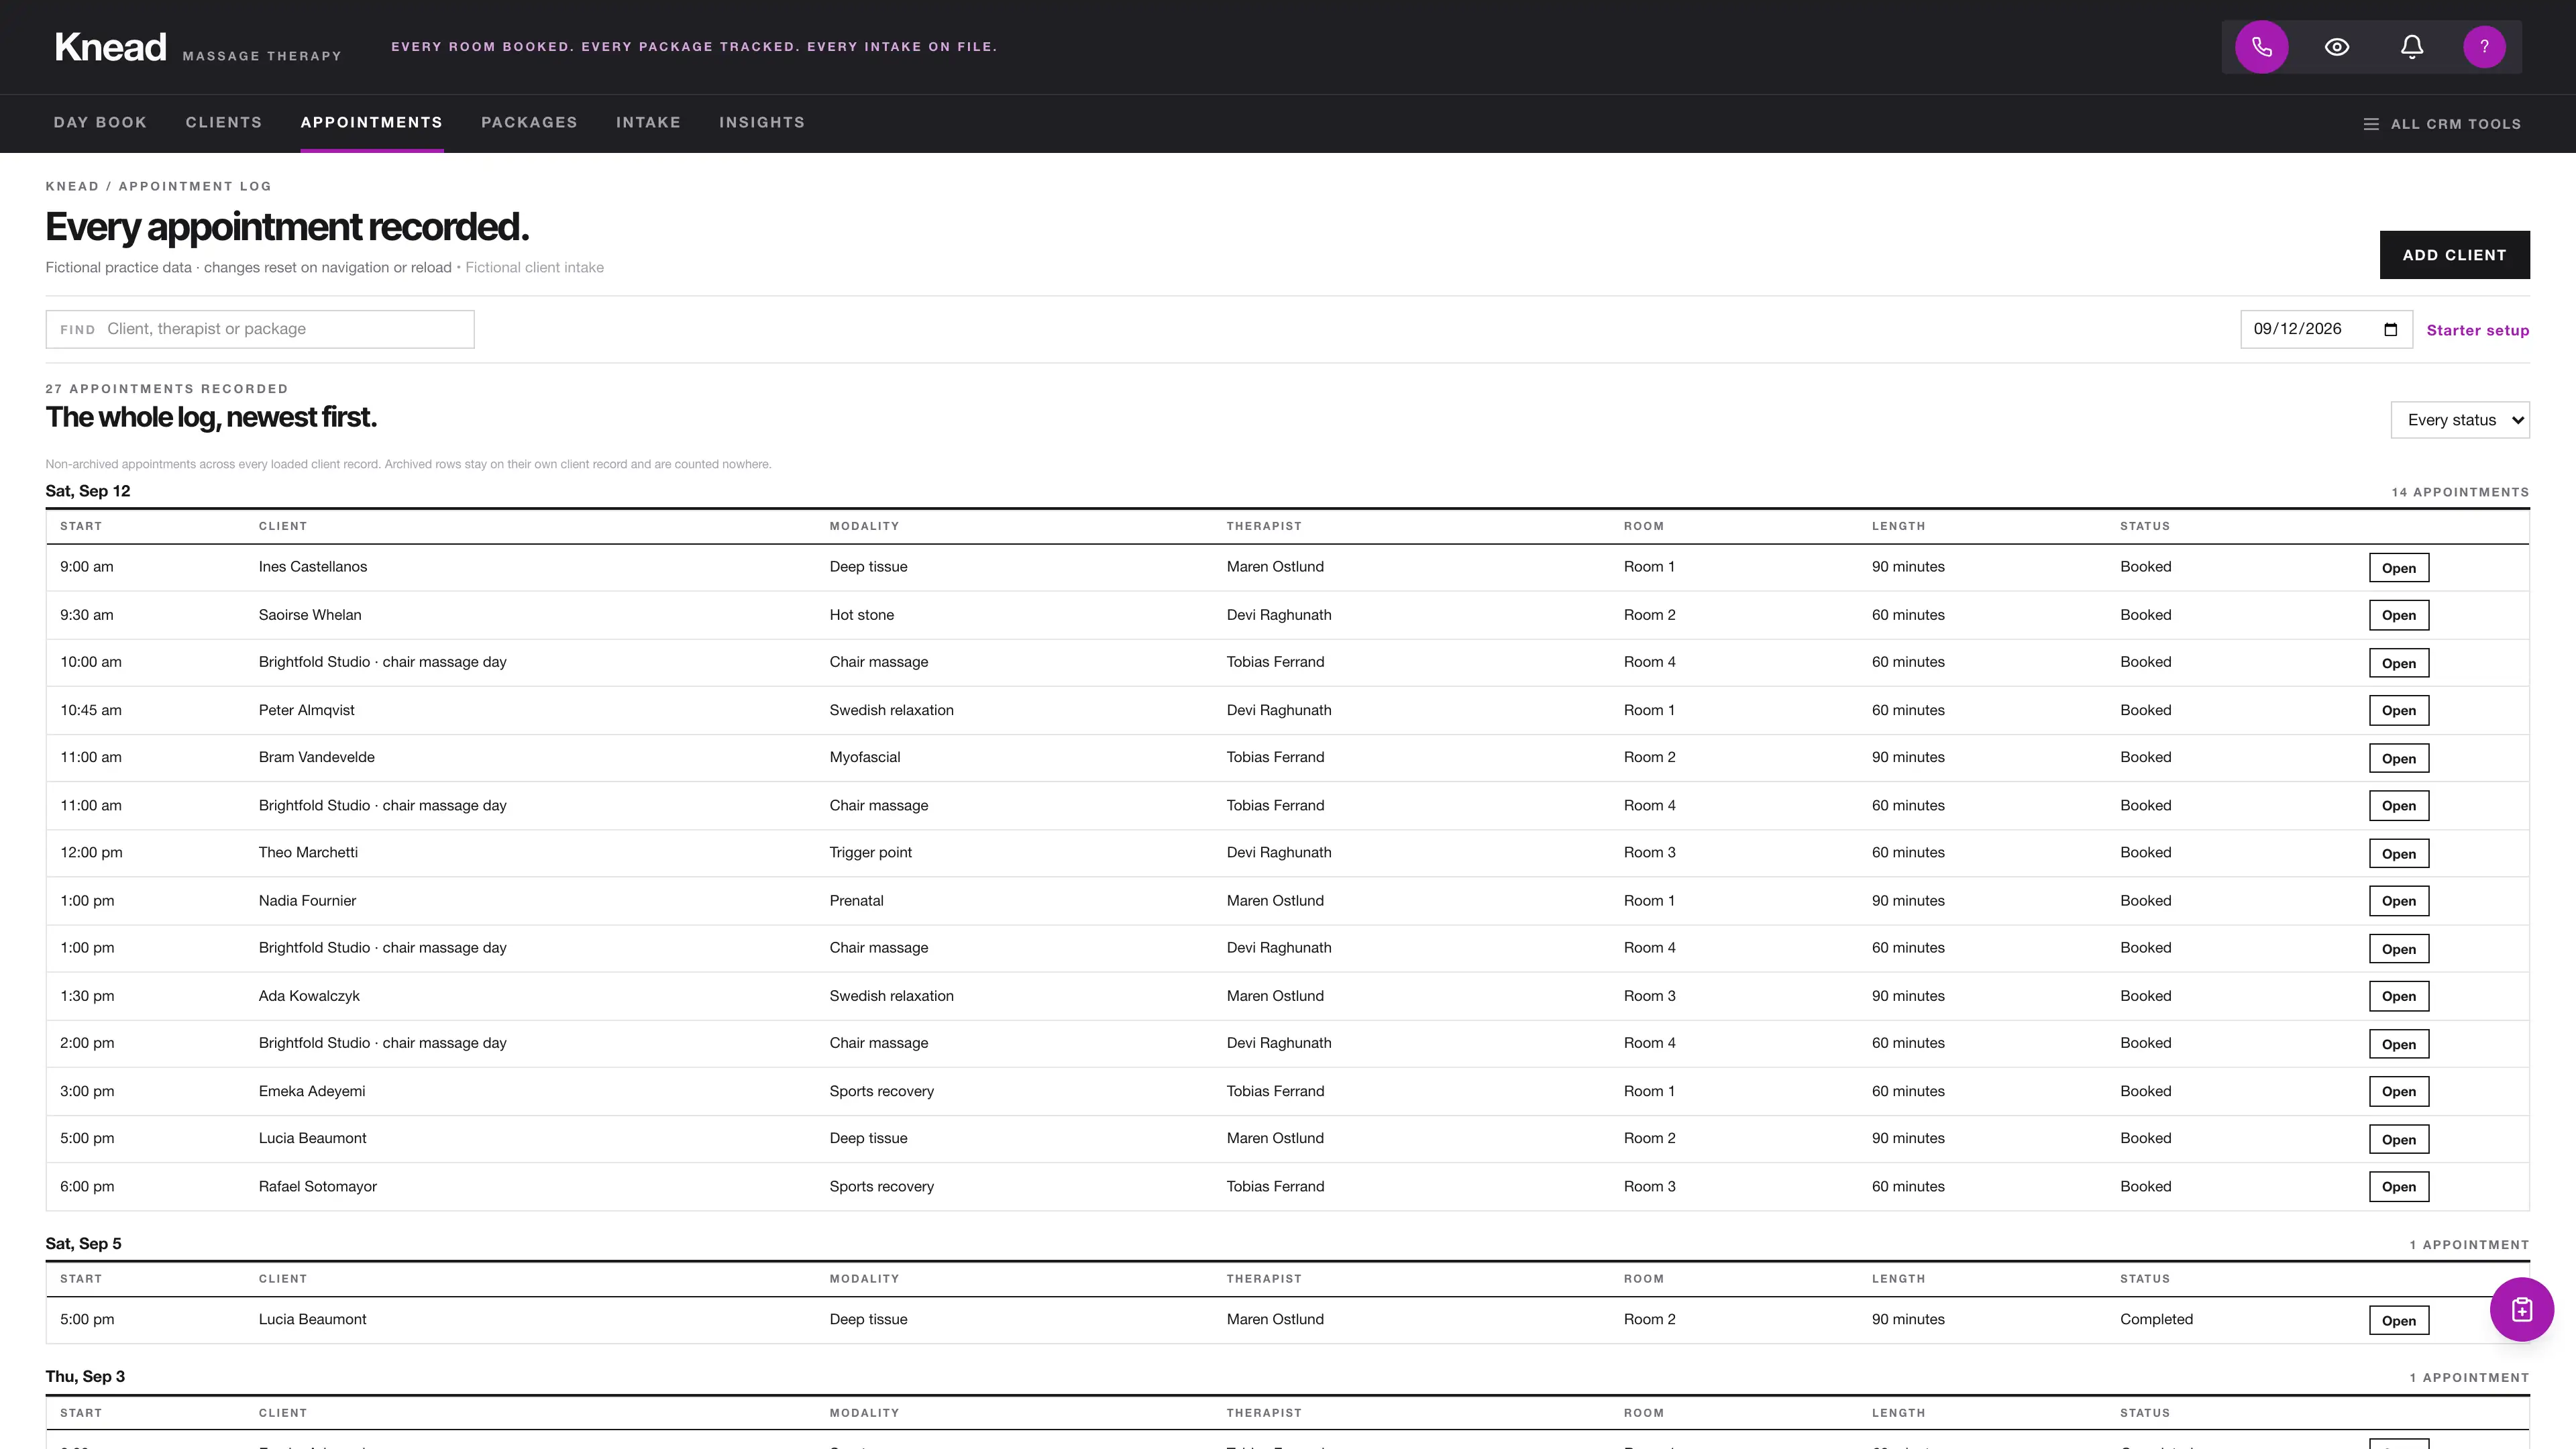This screenshot has height=1449, width=2576.
Task: Open notifications bell icon
Action: [2412, 47]
